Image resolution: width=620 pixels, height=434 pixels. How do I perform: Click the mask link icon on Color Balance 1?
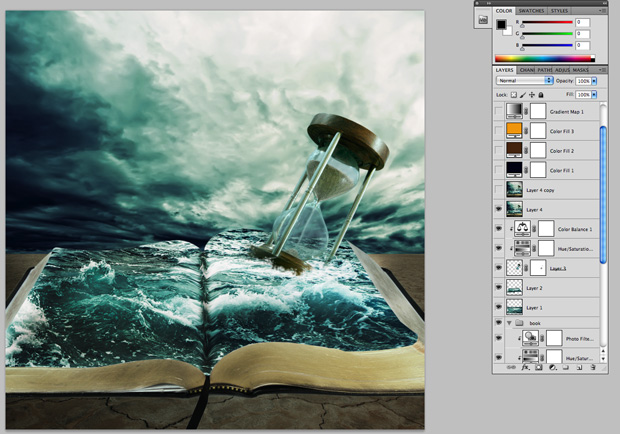click(534, 229)
